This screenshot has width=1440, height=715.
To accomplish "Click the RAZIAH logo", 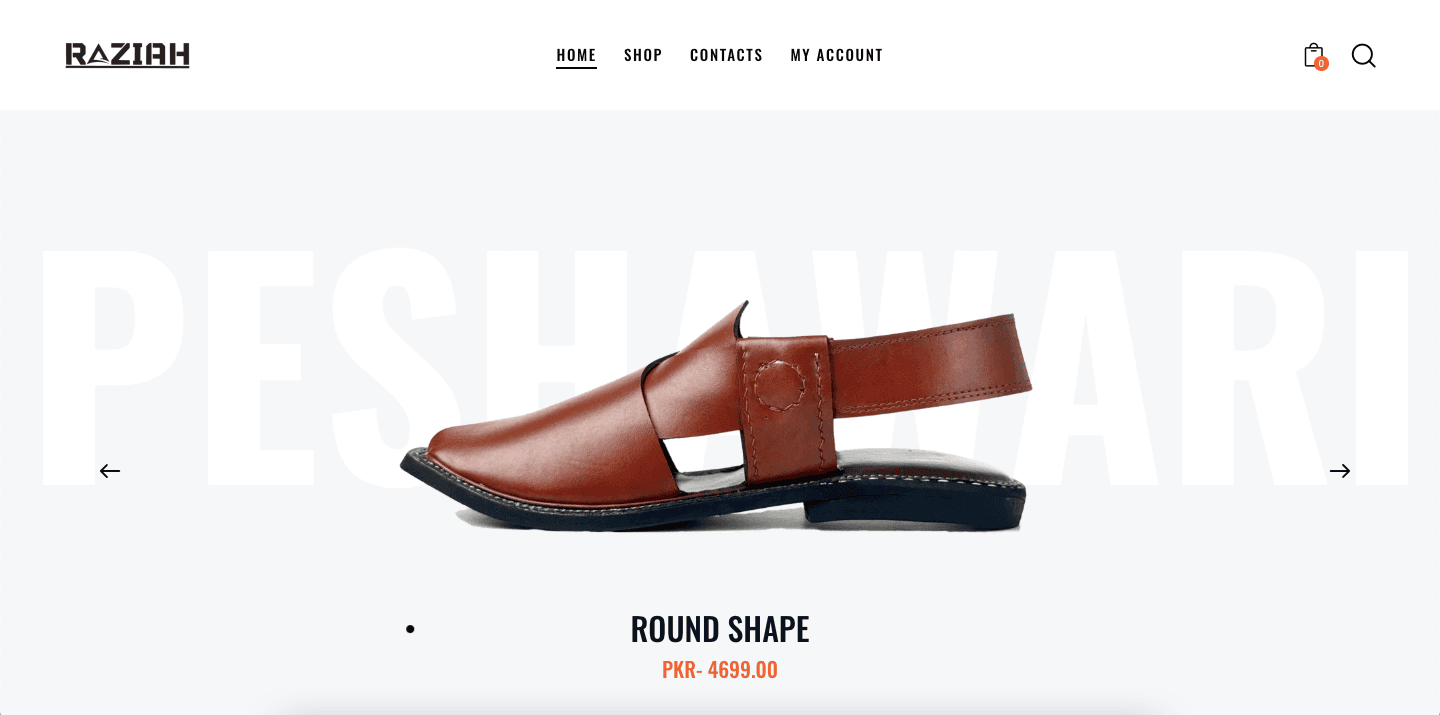I will click(x=127, y=55).
